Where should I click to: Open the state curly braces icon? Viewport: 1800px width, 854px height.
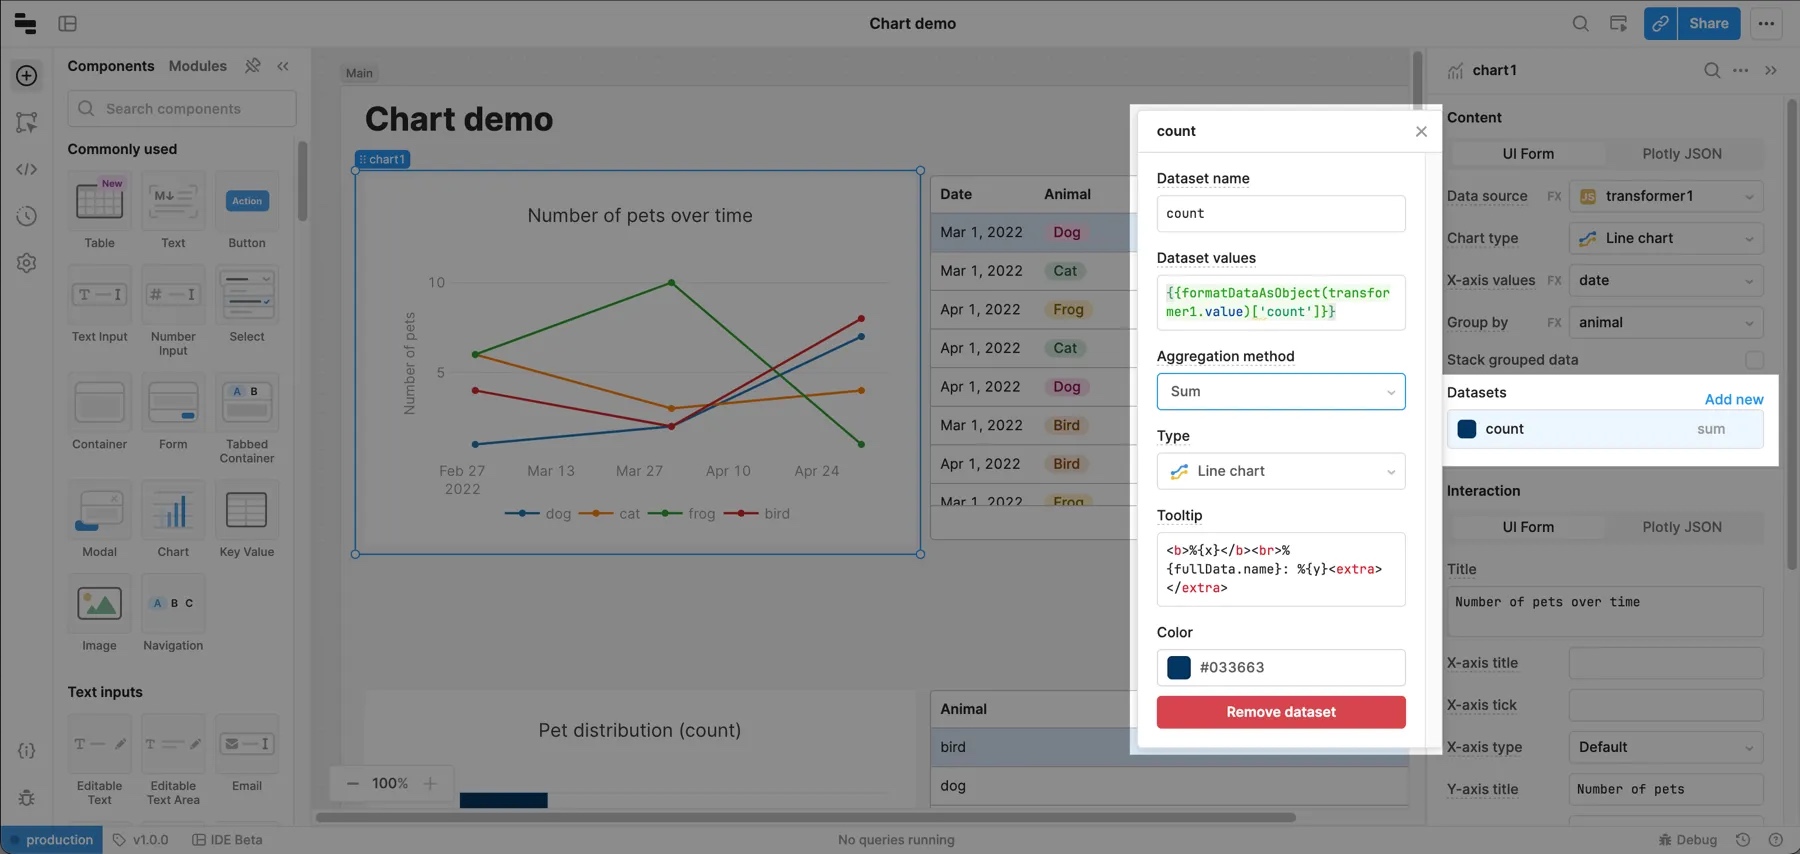click(27, 751)
